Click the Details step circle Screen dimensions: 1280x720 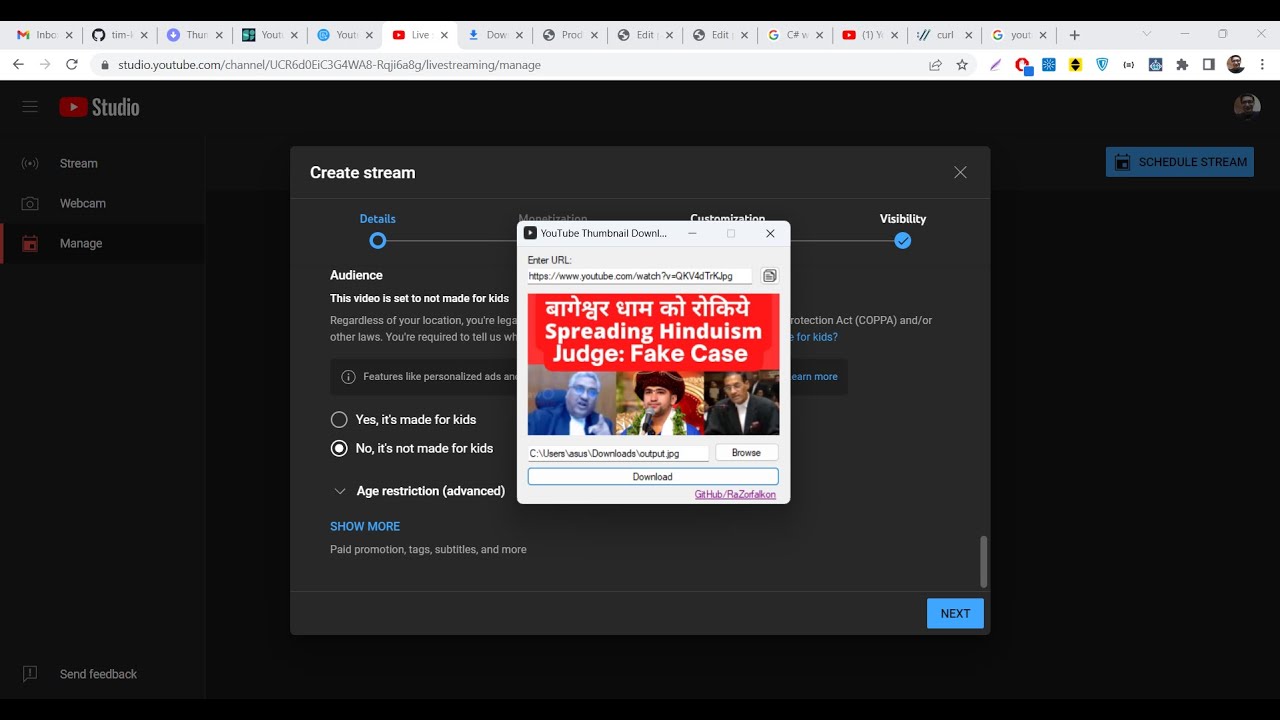coord(377,241)
